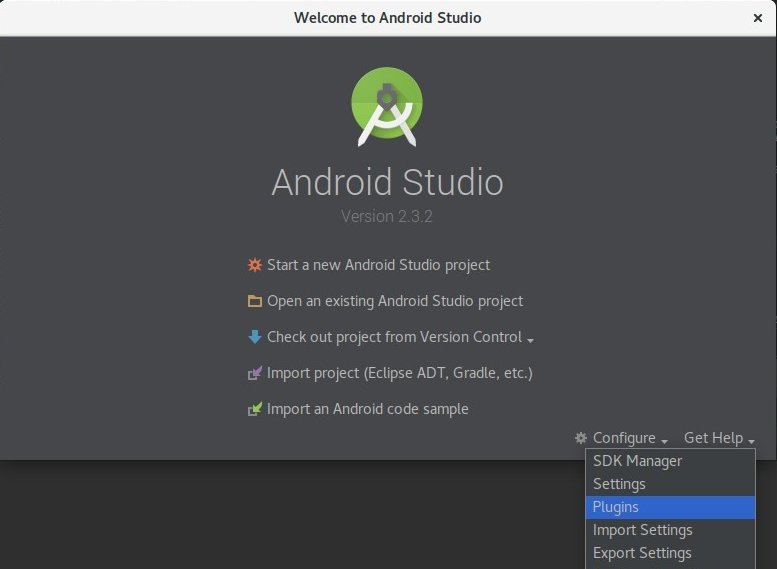777x569 pixels.
Task: Open SDK Manager from Configure menu
Action: pos(670,461)
